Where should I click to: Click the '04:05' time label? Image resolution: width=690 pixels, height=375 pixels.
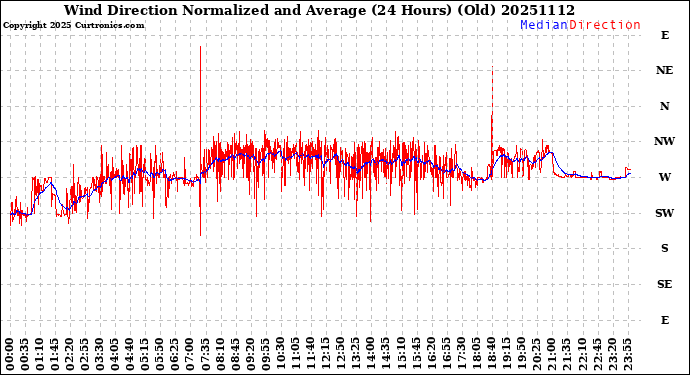click(x=115, y=355)
